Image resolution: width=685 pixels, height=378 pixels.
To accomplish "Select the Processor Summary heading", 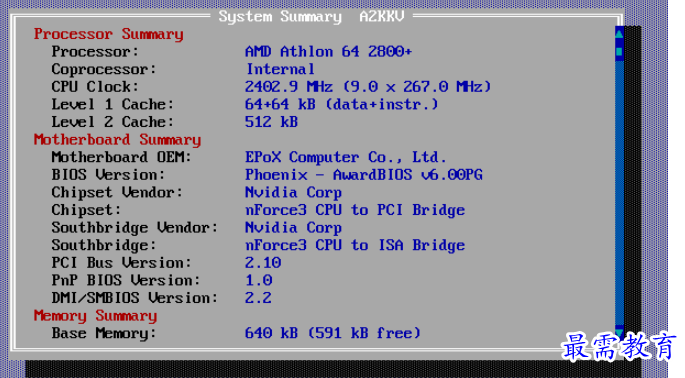I will click(x=109, y=34).
